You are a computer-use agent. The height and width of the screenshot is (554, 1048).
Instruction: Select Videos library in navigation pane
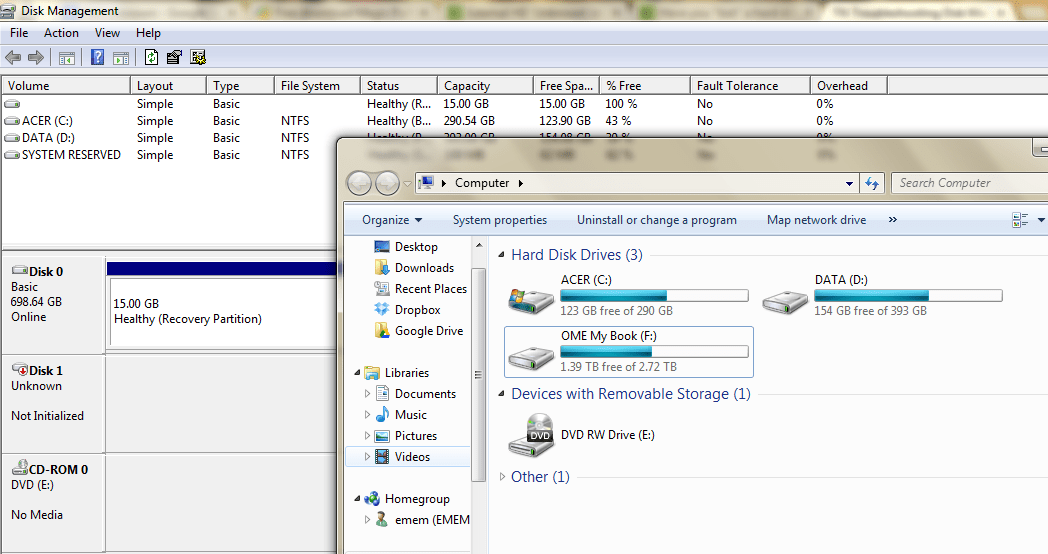point(408,456)
